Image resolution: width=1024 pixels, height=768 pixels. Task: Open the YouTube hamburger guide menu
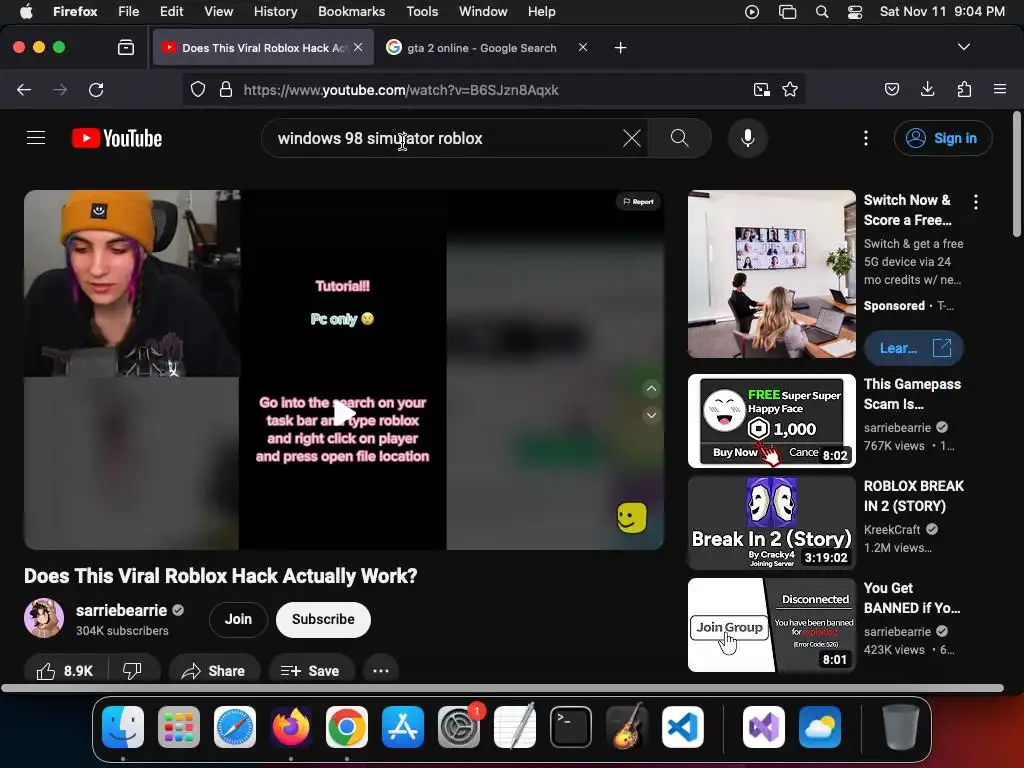(36, 138)
